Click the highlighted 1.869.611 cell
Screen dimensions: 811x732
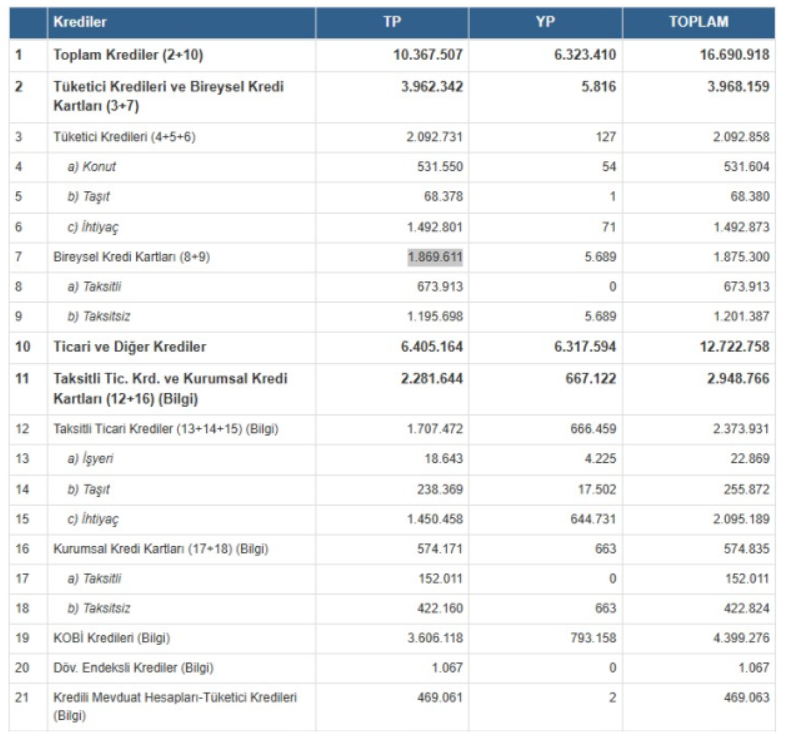(435, 257)
